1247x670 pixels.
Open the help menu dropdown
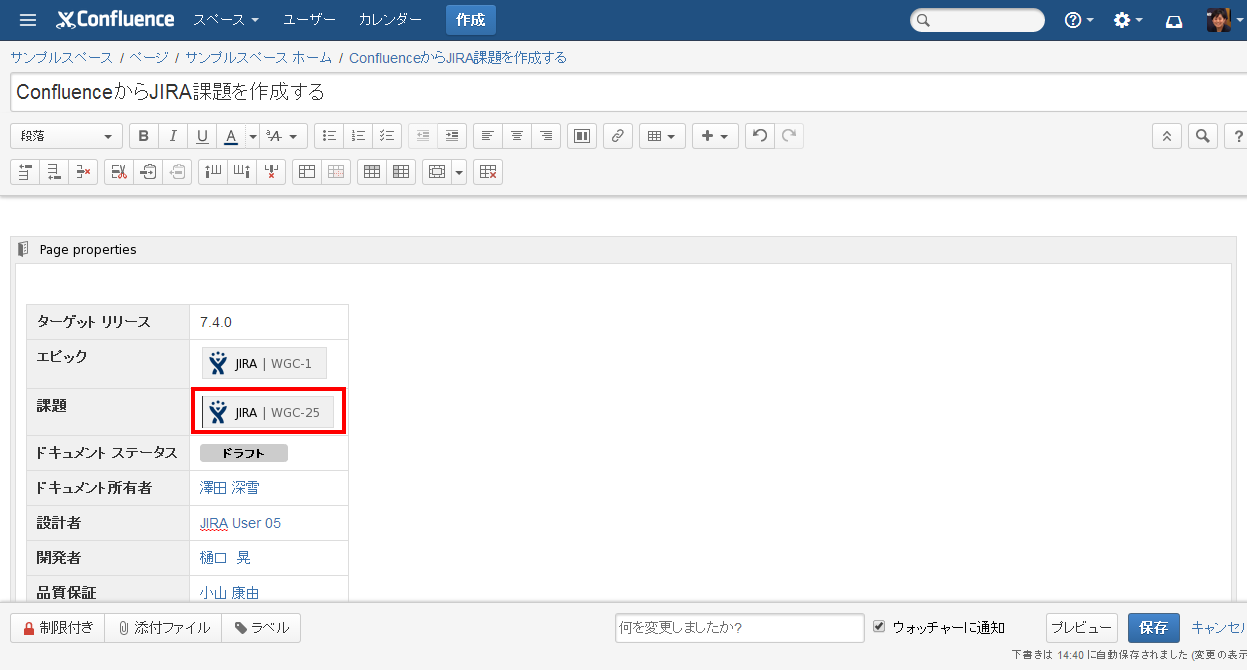click(1079, 20)
